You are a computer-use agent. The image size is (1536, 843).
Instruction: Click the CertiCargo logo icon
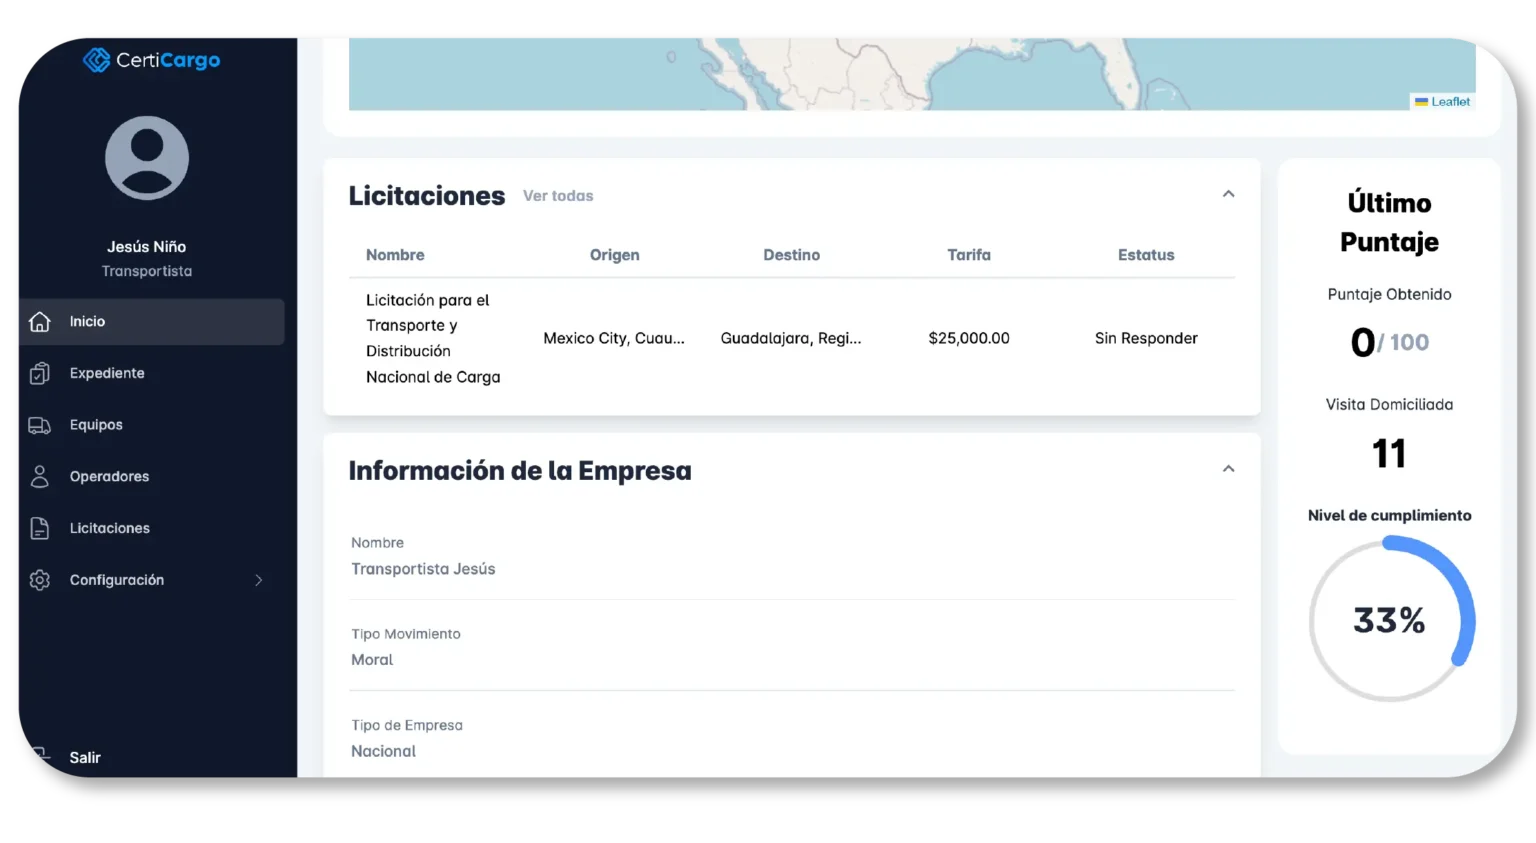tap(96, 60)
